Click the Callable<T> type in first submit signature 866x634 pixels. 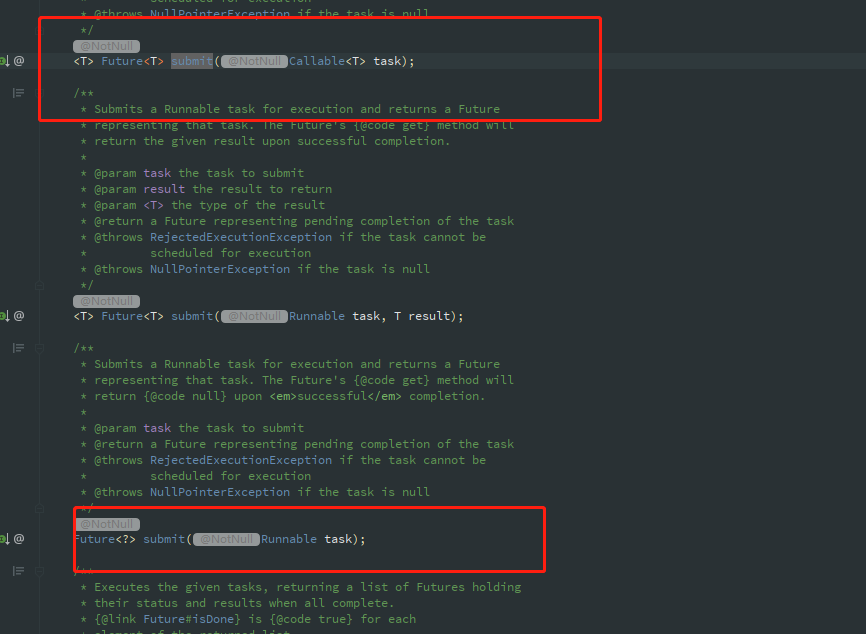click(327, 61)
